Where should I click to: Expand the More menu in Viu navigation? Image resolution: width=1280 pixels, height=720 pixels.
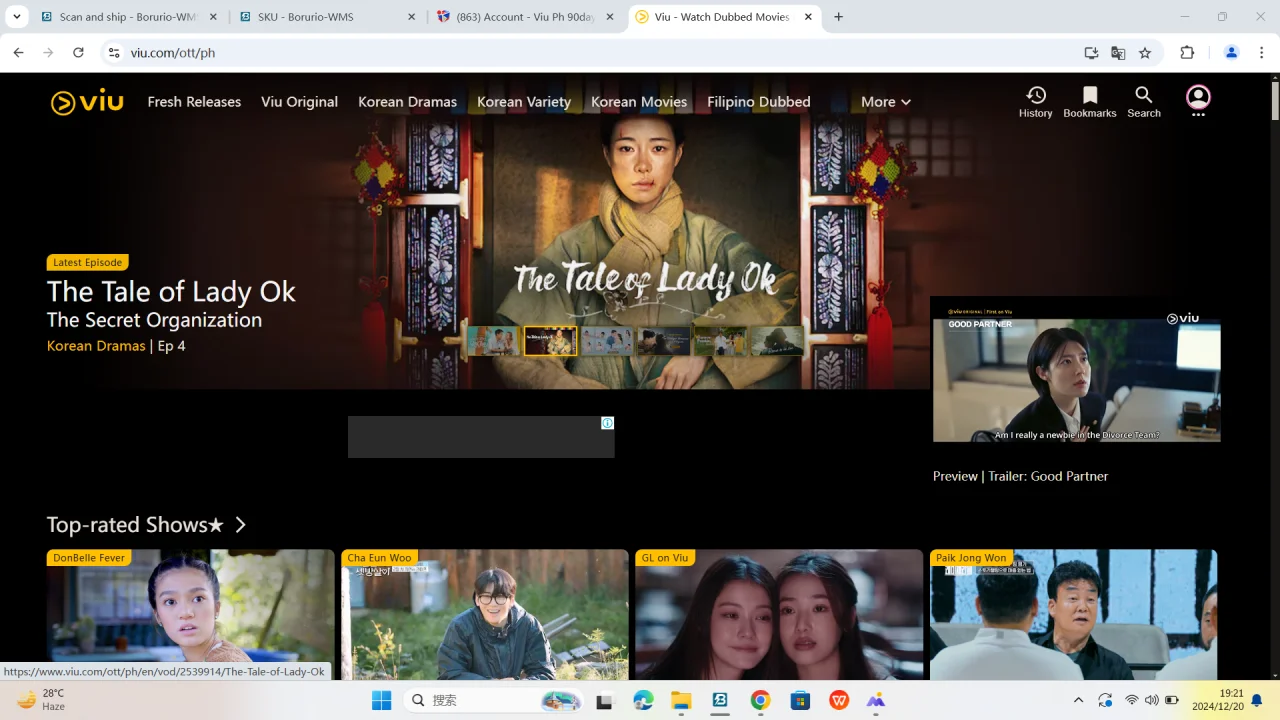coord(886,101)
